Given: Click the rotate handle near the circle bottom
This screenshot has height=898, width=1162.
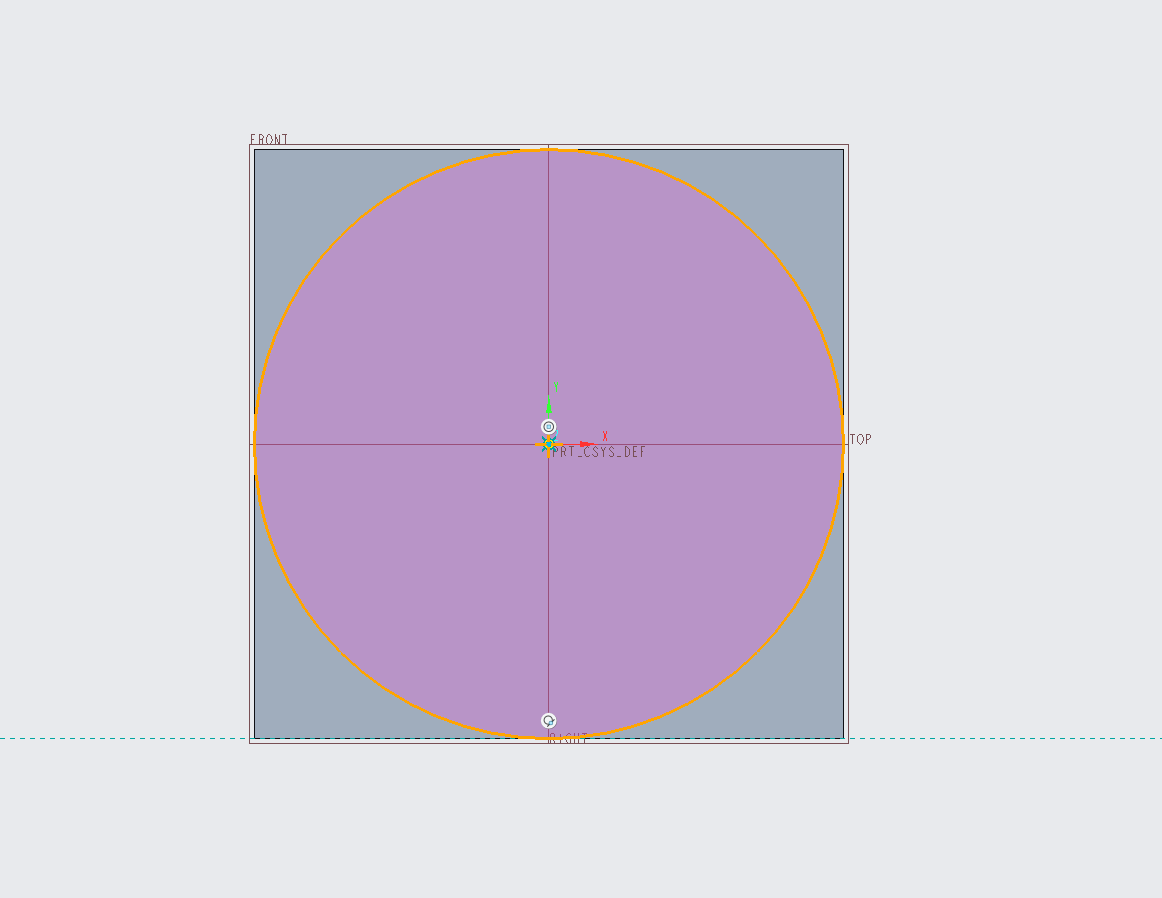Looking at the screenshot, I should click(x=548, y=721).
